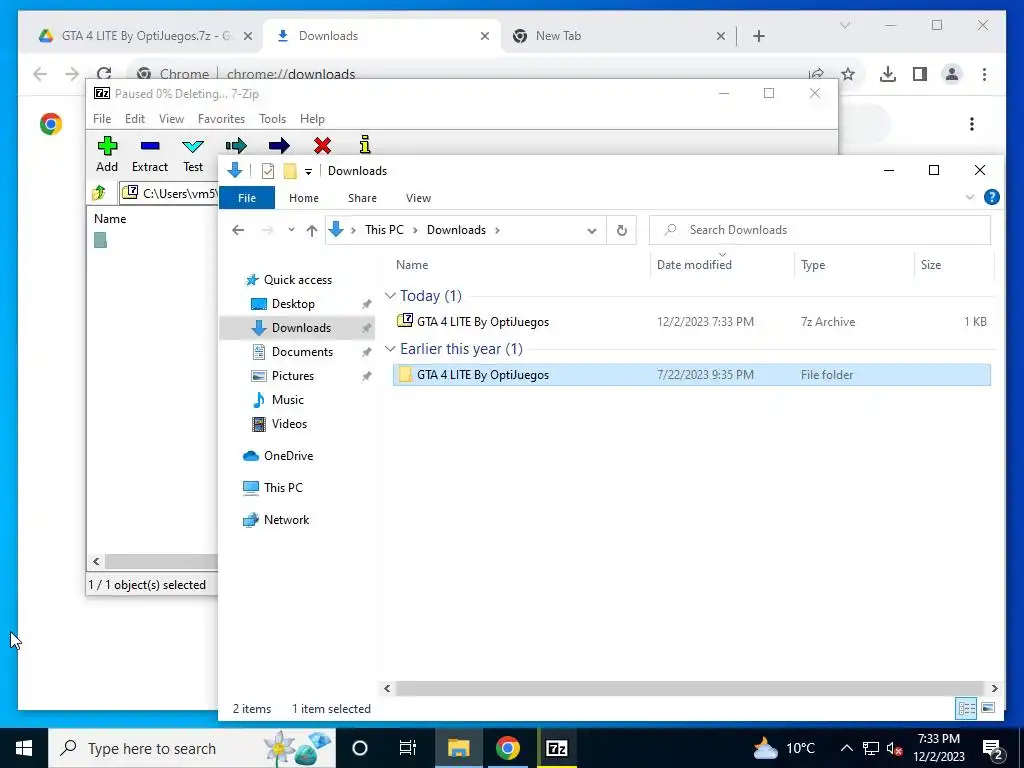This screenshot has height=768, width=1024.
Task: Select Documents in navigation pane
Action: (x=302, y=352)
